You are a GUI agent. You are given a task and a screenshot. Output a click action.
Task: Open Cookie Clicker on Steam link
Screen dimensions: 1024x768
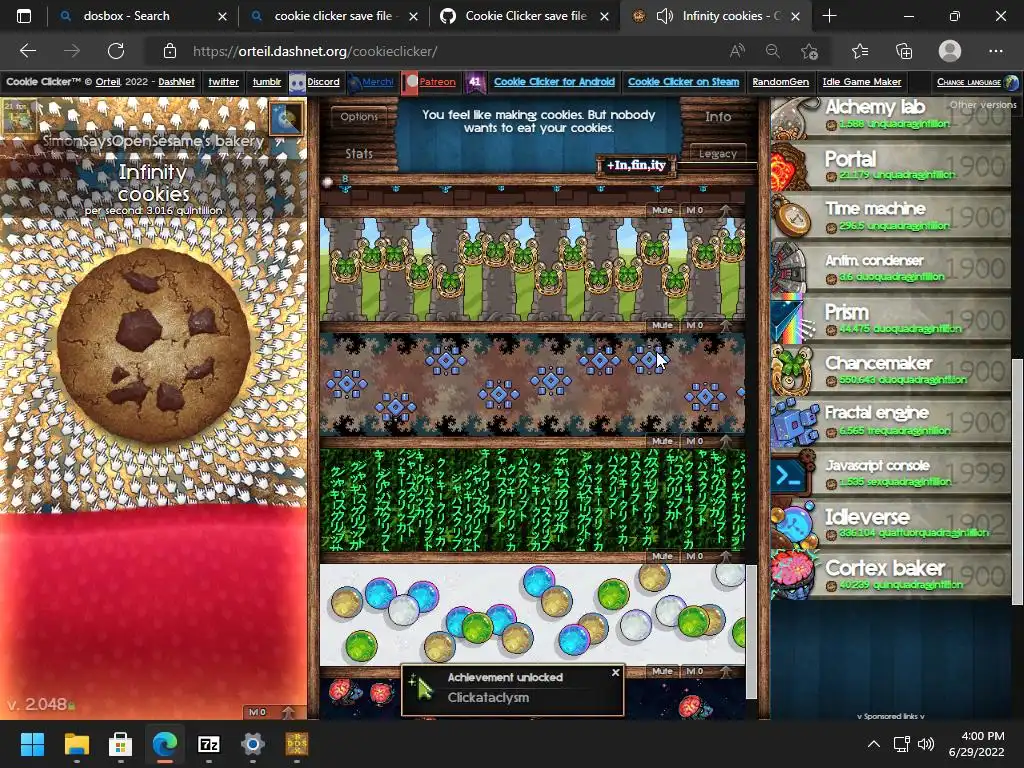pyautogui.click(x=683, y=82)
